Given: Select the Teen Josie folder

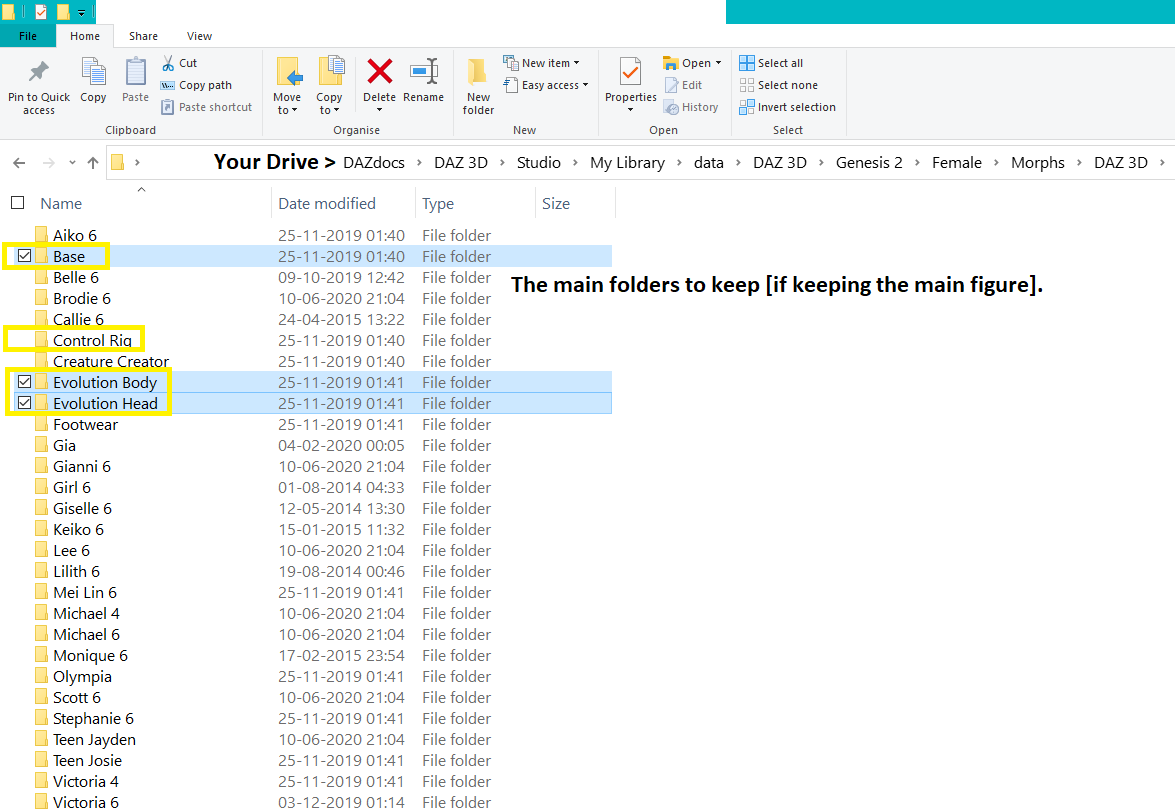Looking at the screenshot, I should point(87,760).
